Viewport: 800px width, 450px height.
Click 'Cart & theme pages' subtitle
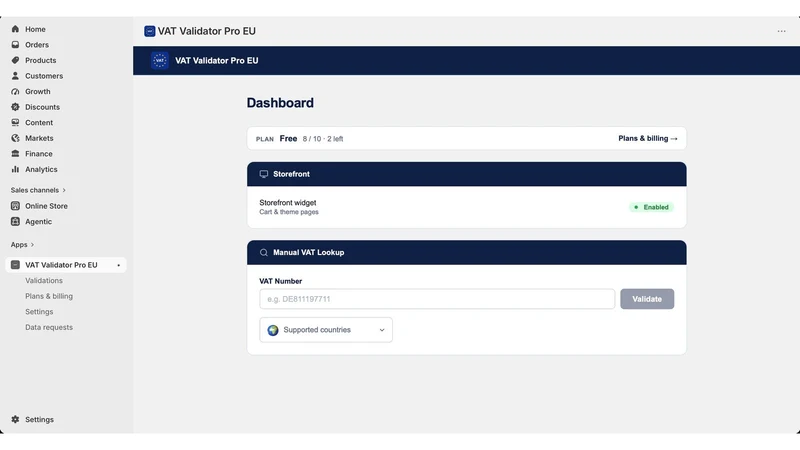click(x=289, y=212)
